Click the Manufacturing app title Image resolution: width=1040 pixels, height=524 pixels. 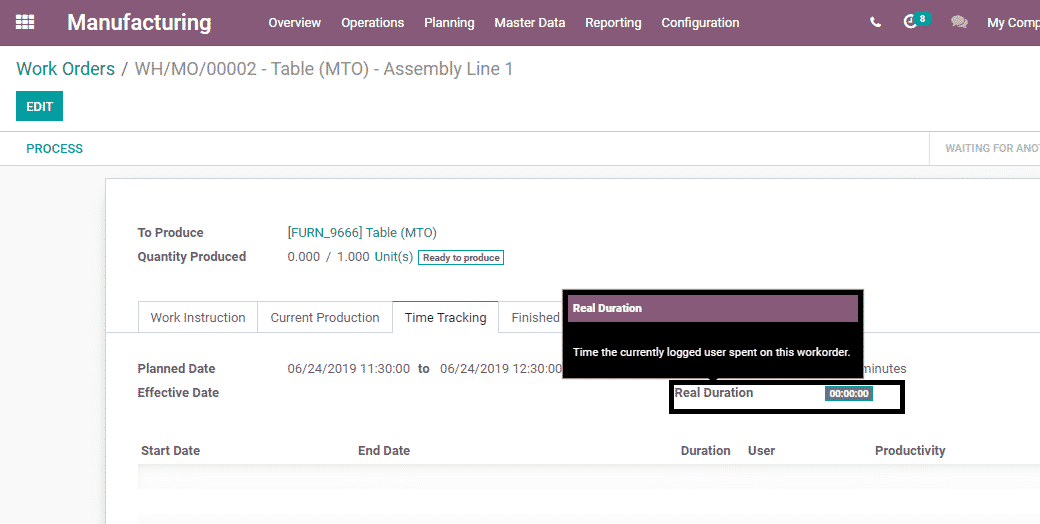tap(139, 22)
